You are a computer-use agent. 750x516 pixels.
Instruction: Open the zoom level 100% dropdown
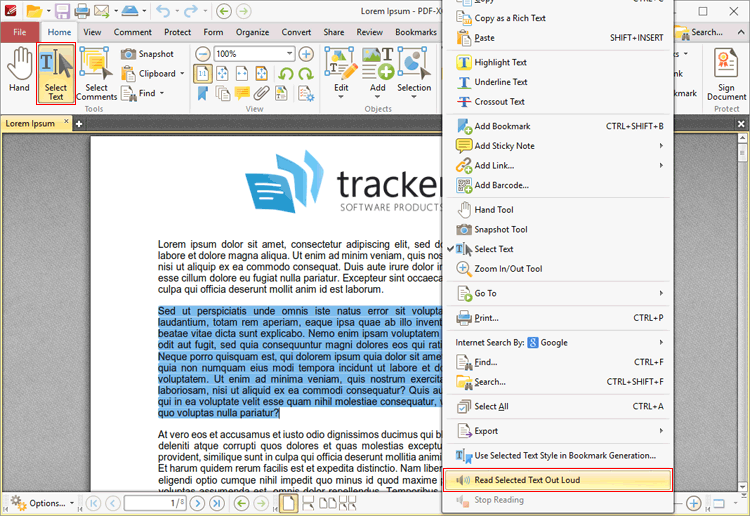288,54
